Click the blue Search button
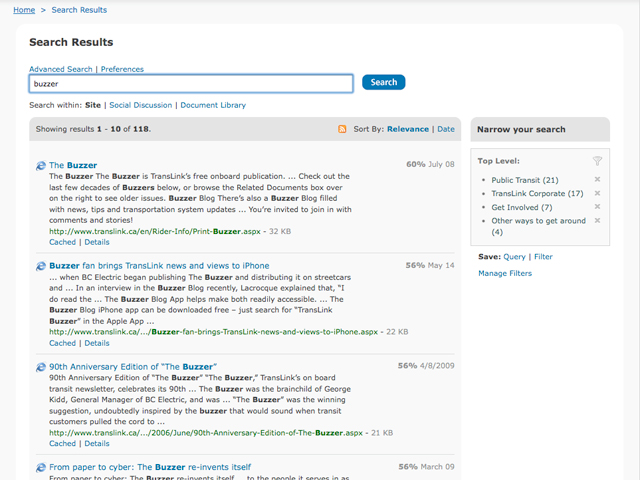 click(383, 83)
